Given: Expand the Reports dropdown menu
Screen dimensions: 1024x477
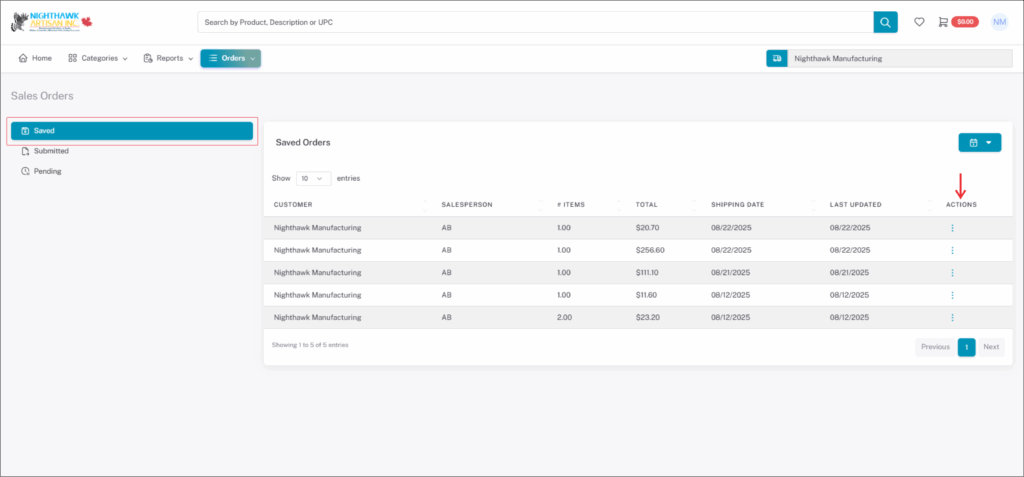Looking at the screenshot, I should 168,58.
